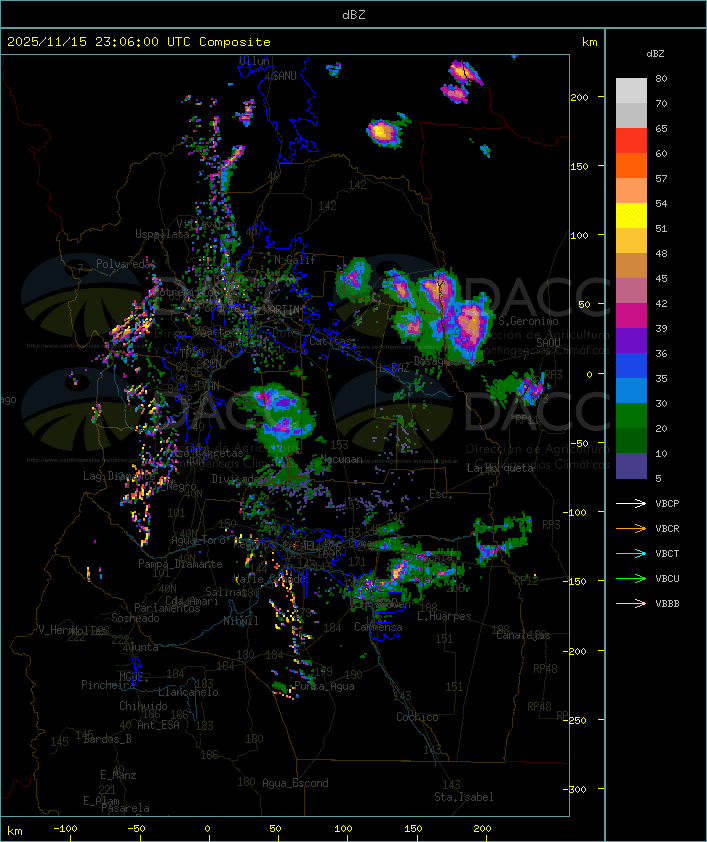This screenshot has height=842, width=707.
Task: Click the cyan VBCT arrow icon
Action: point(631,553)
